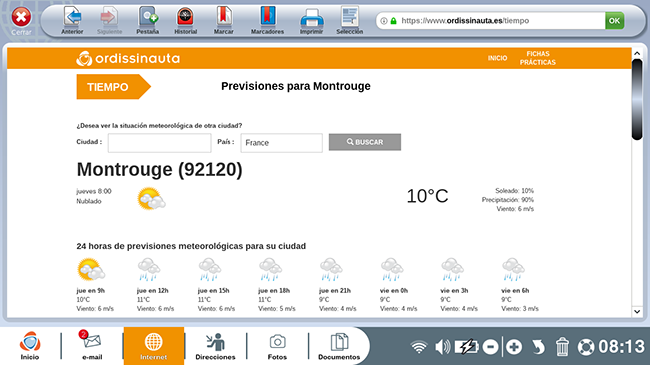
Task: Click the Previsiones para Montrouge title
Action: (296, 86)
